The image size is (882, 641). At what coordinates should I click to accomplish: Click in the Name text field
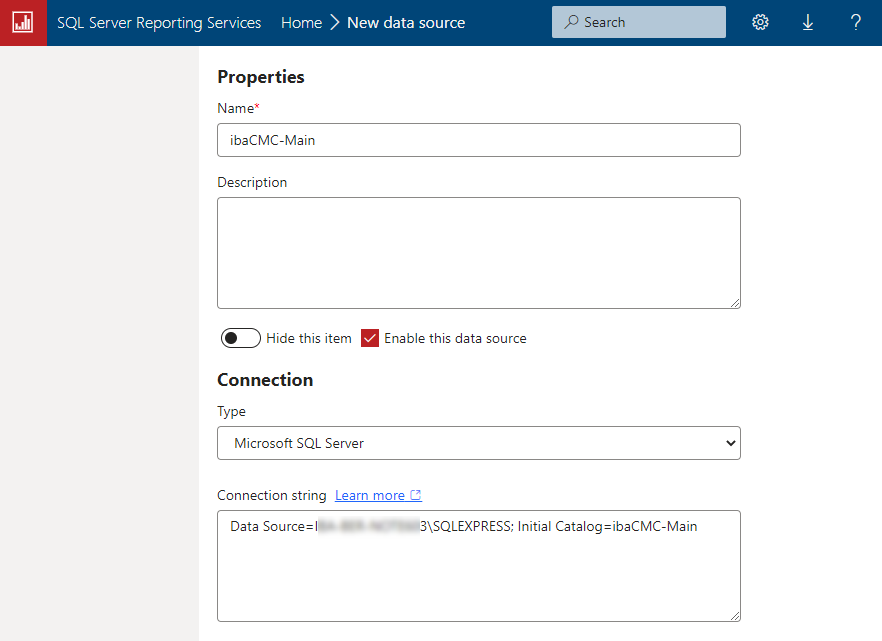click(478, 140)
